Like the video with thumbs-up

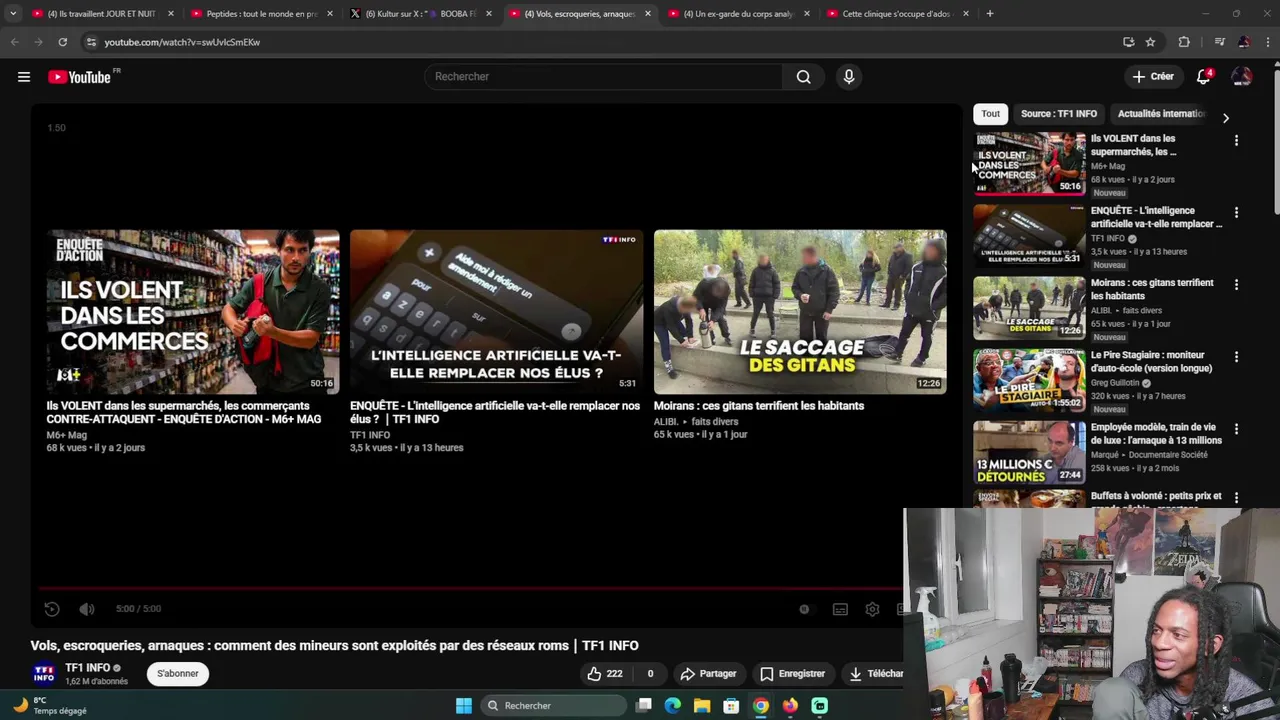[x=604, y=674]
